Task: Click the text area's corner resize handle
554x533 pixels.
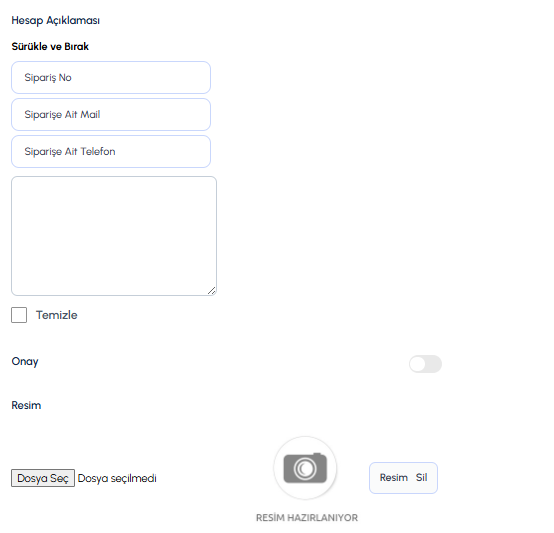Action: (212, 291)
